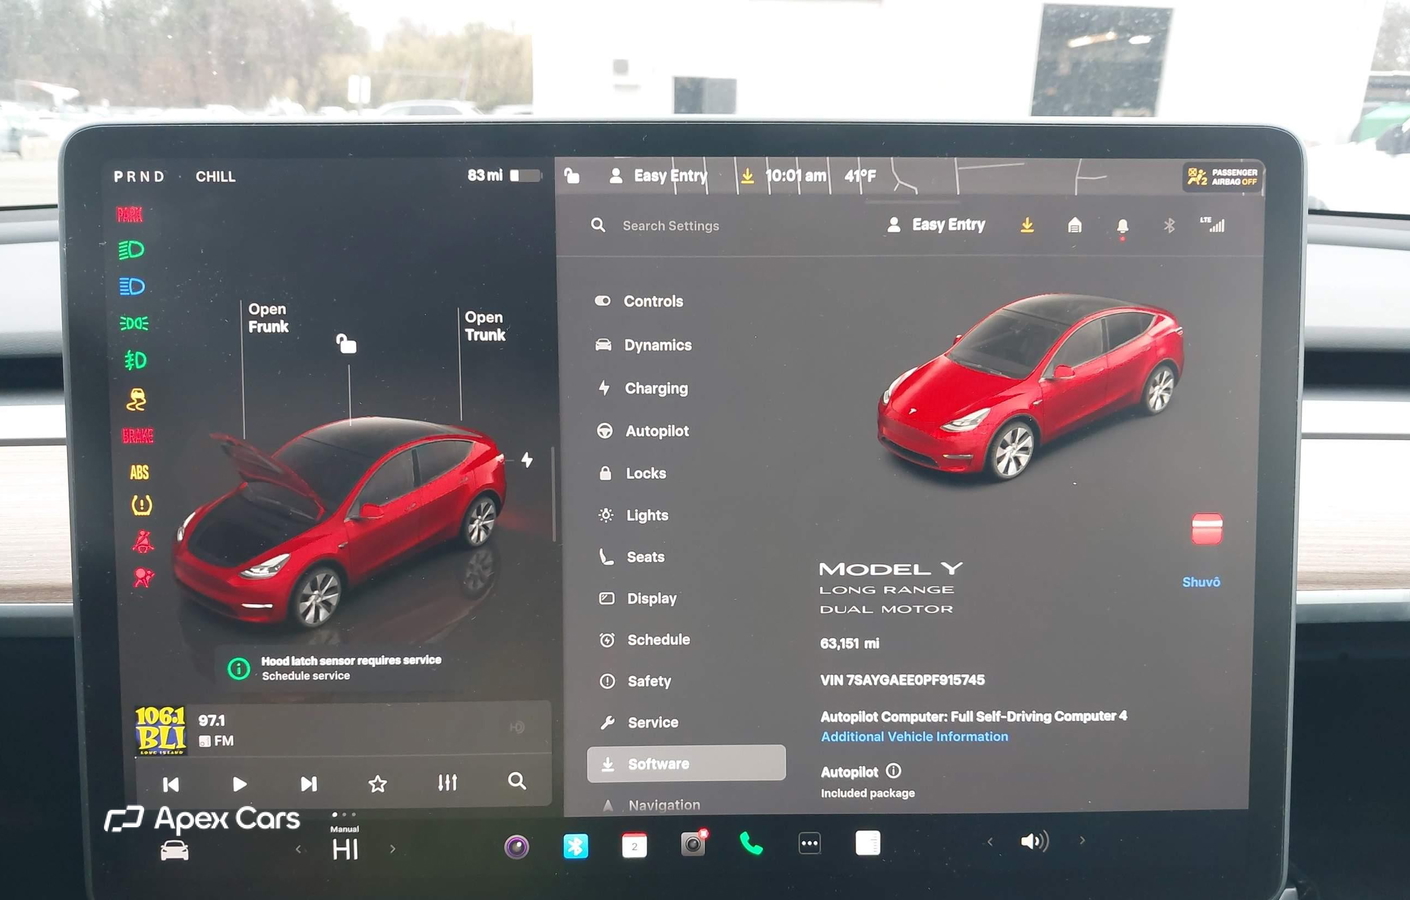Open the Bluetooth app in bottom dock
Image resolution: width=1410 pixels, height=900 pixels.
(x=575, y=846)
